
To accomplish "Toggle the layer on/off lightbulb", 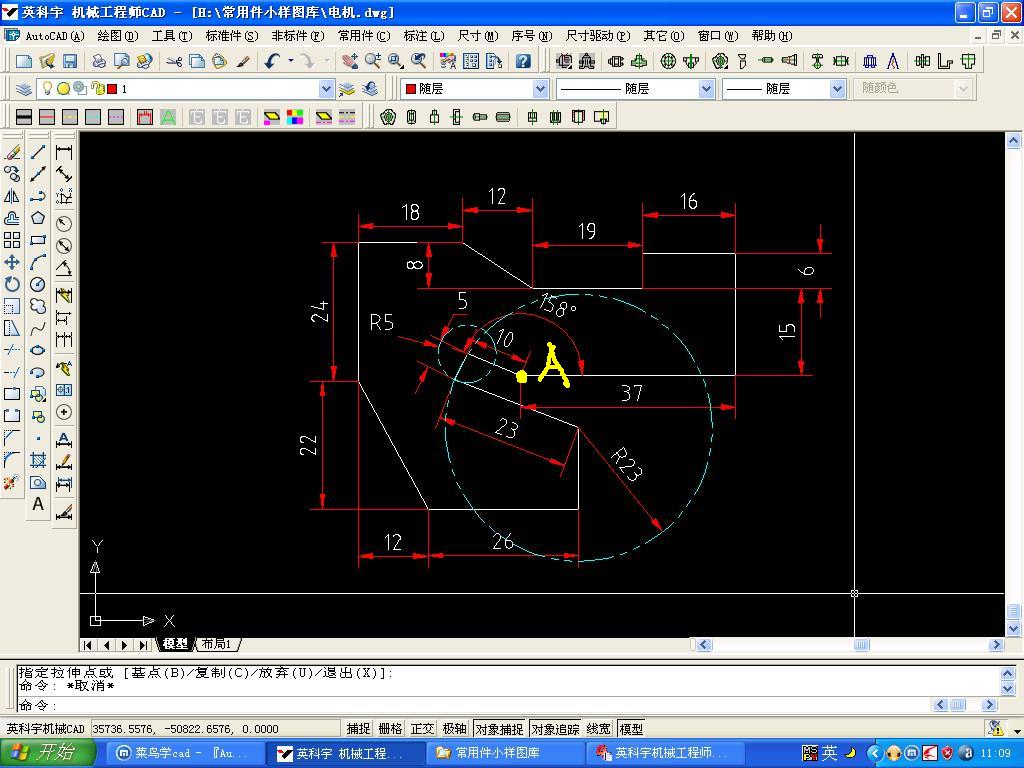I will tap(47, 88).
